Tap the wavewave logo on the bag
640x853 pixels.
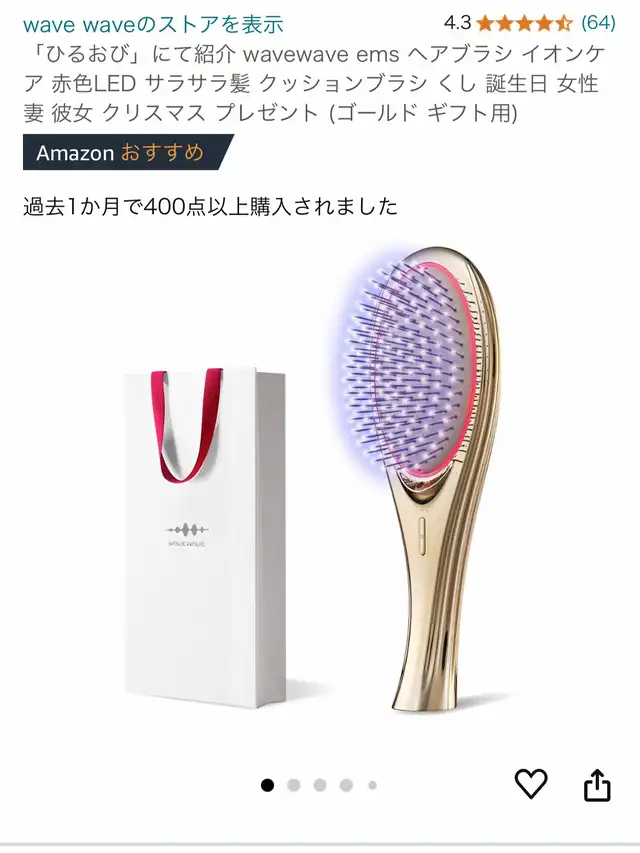pyautogui.click(x=187, y=535)
